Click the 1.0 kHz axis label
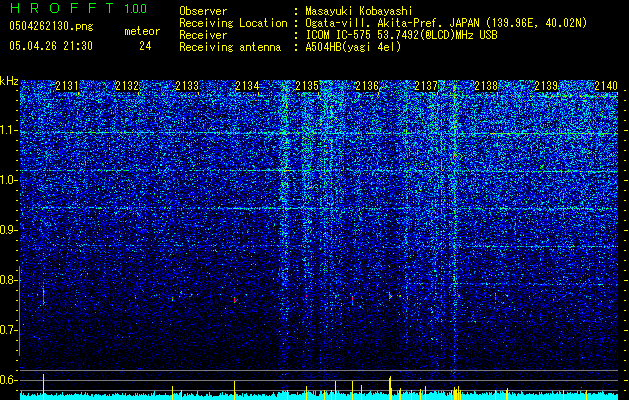629x400 pixels. 9,180
